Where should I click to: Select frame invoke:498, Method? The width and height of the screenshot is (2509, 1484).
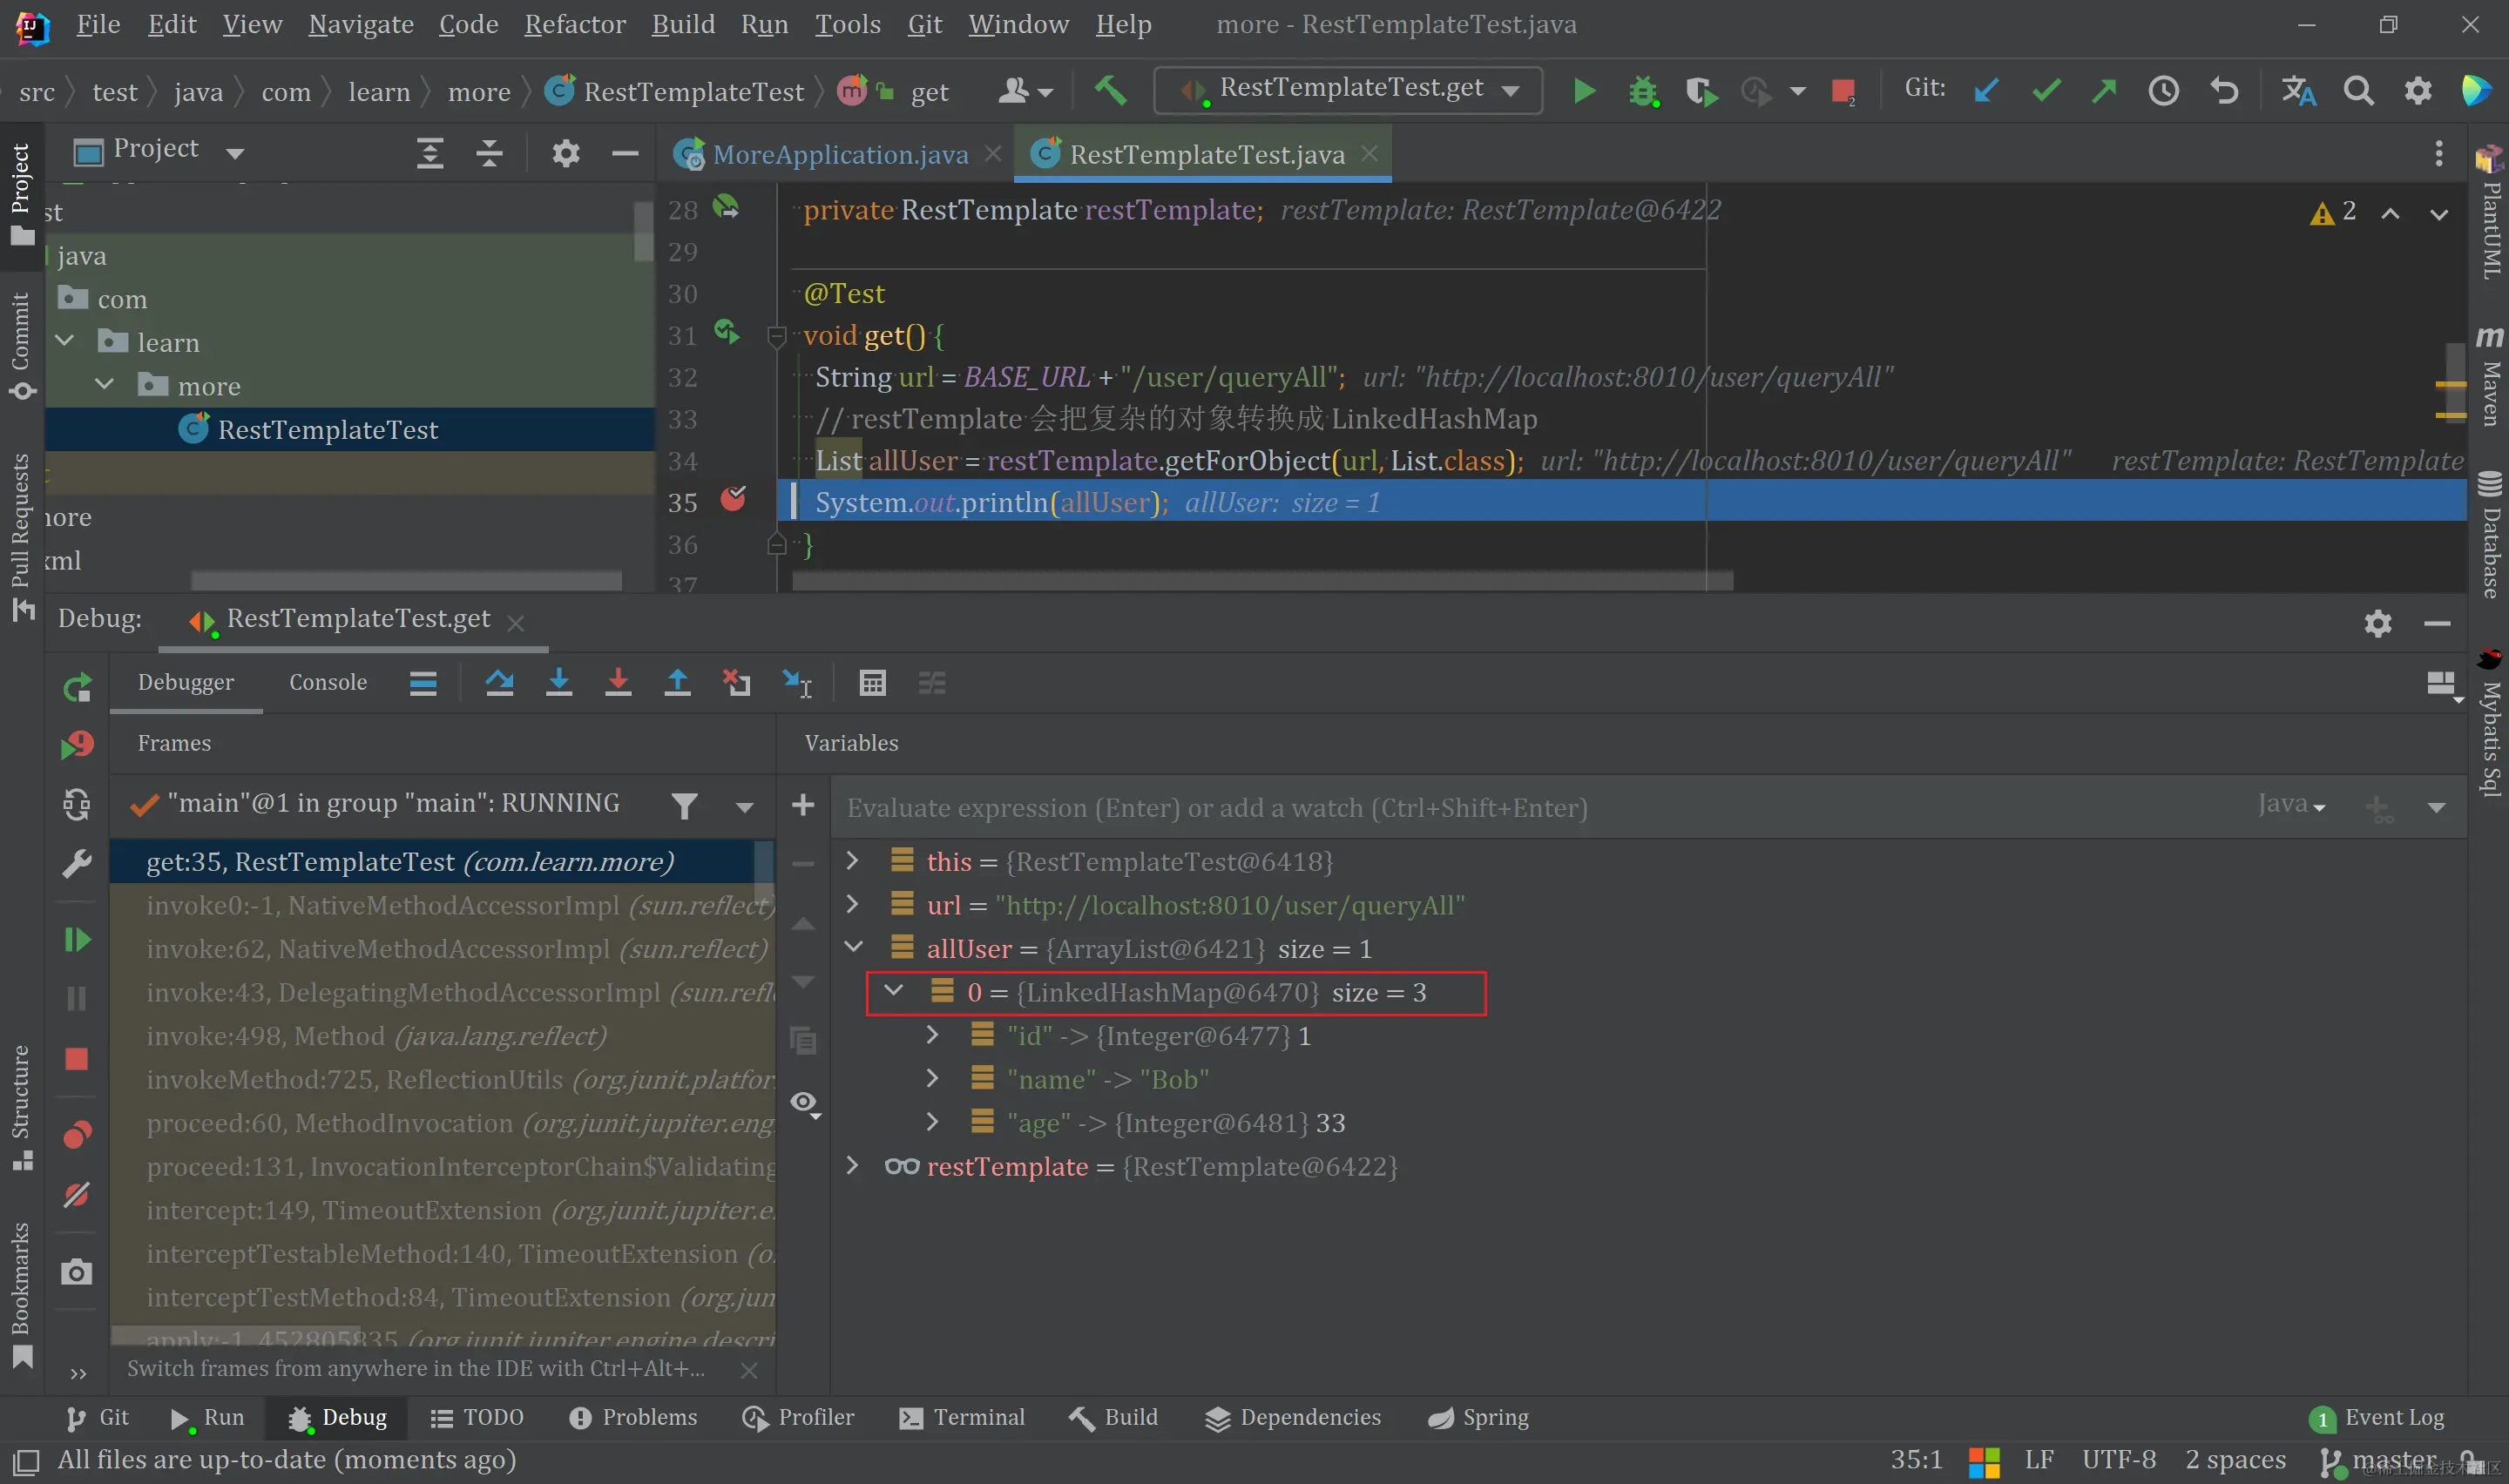[376, 1036]
